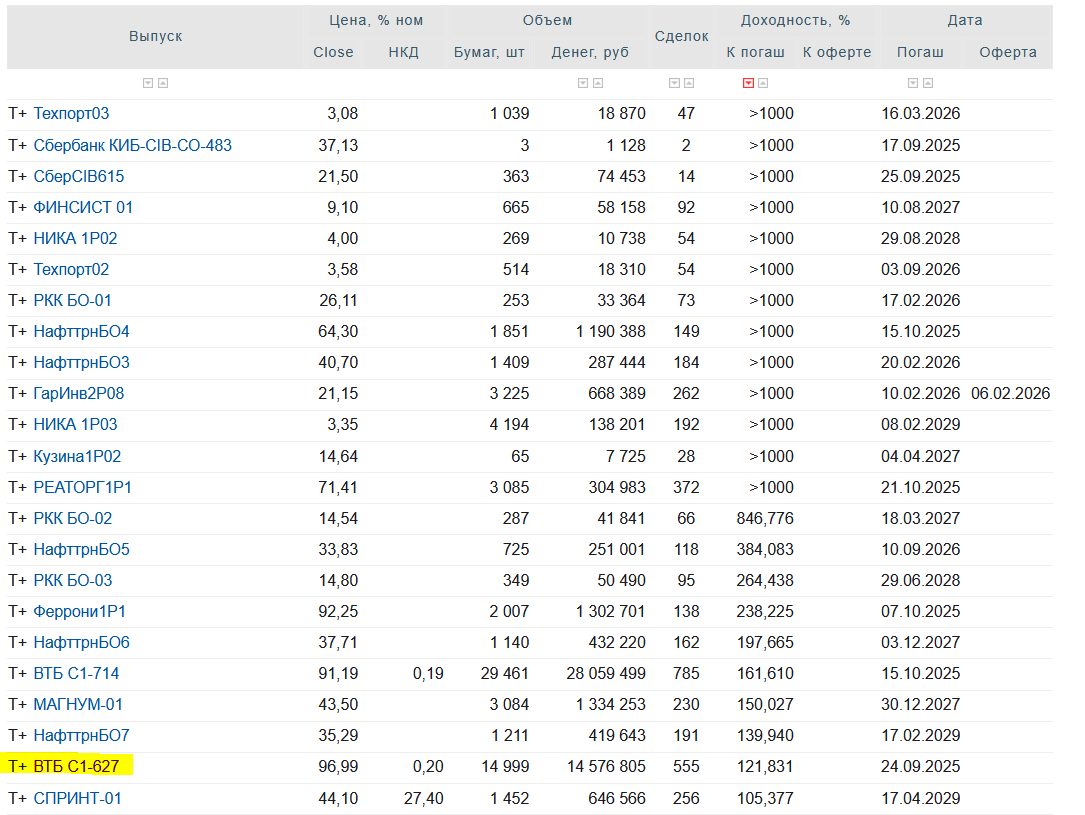Click the yield value 384,083
1085x815 pixels.
765,550
